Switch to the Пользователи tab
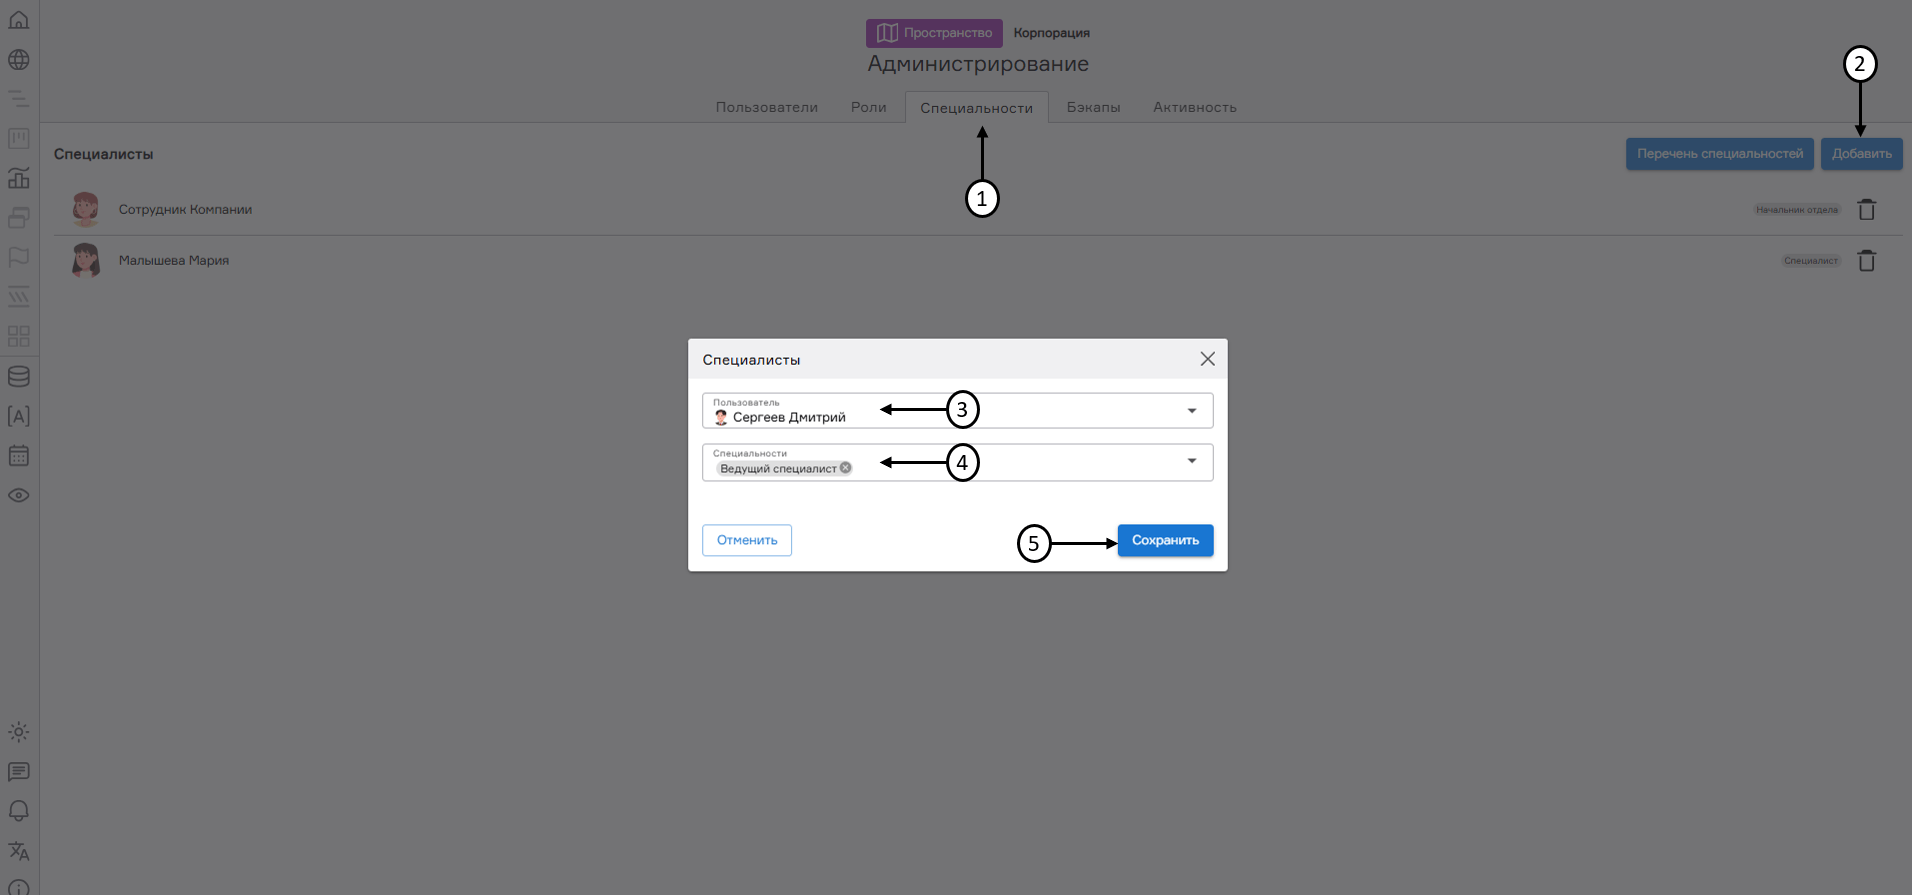 [x=766, y=107]
